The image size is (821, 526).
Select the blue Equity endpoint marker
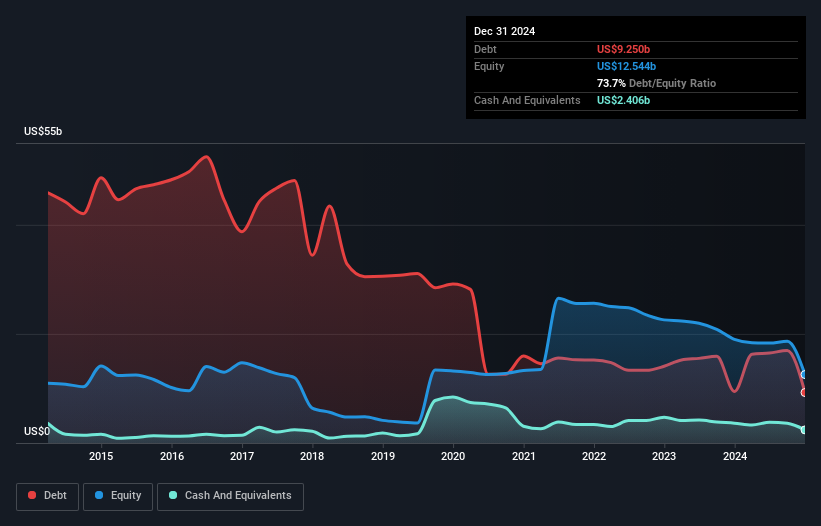pos(805,375)
